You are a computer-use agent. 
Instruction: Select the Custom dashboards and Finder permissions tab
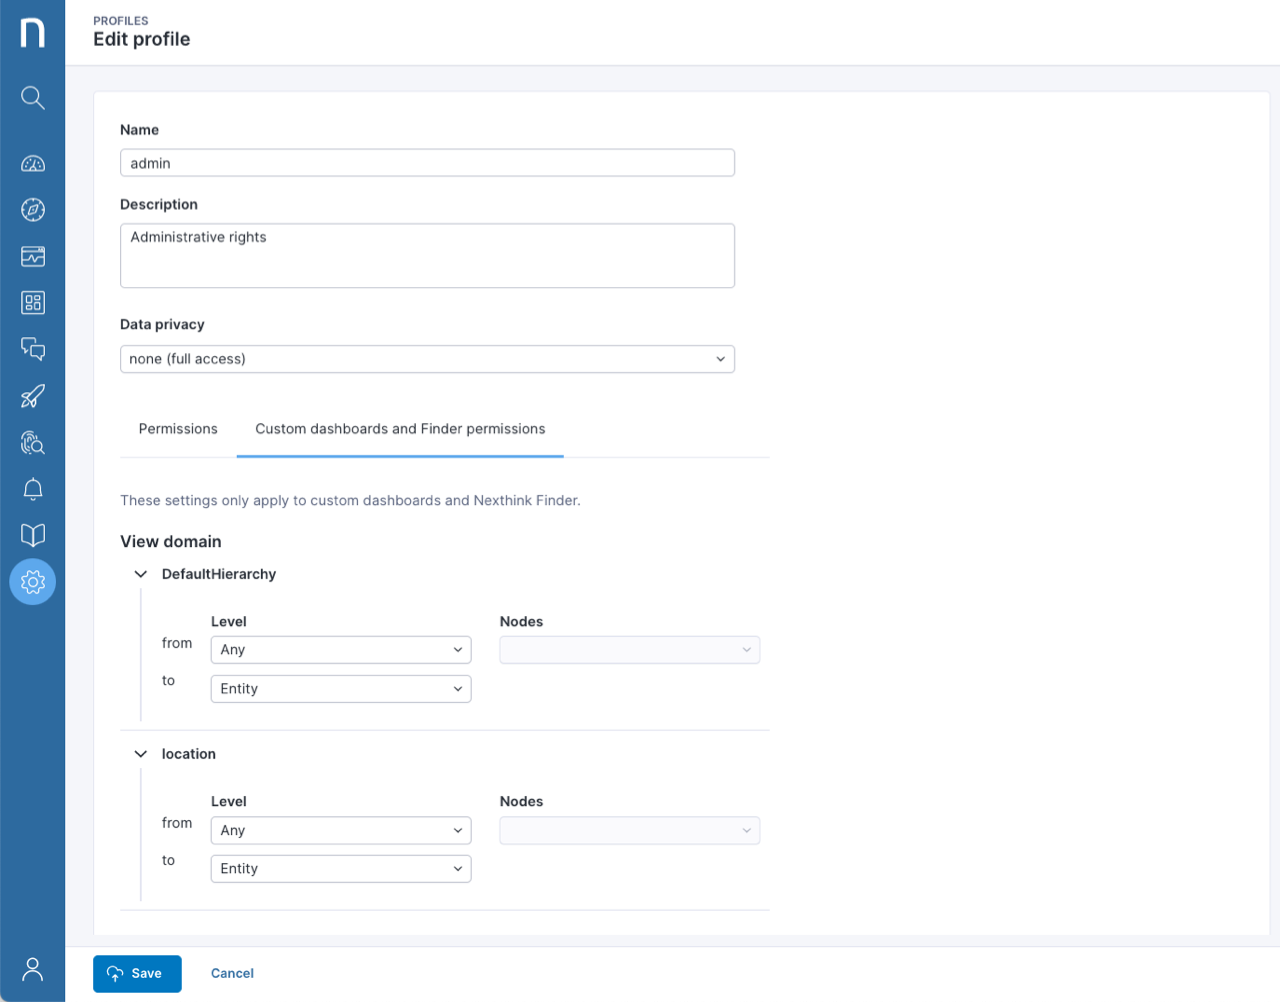(399, 429)
